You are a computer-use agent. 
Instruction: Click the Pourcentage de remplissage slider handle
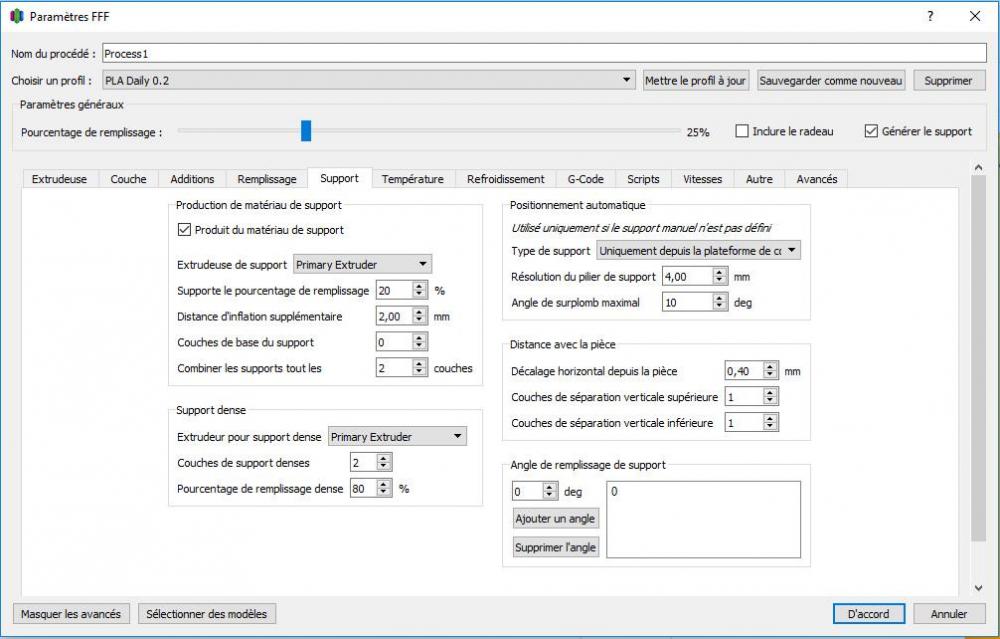tap(306, 131)
